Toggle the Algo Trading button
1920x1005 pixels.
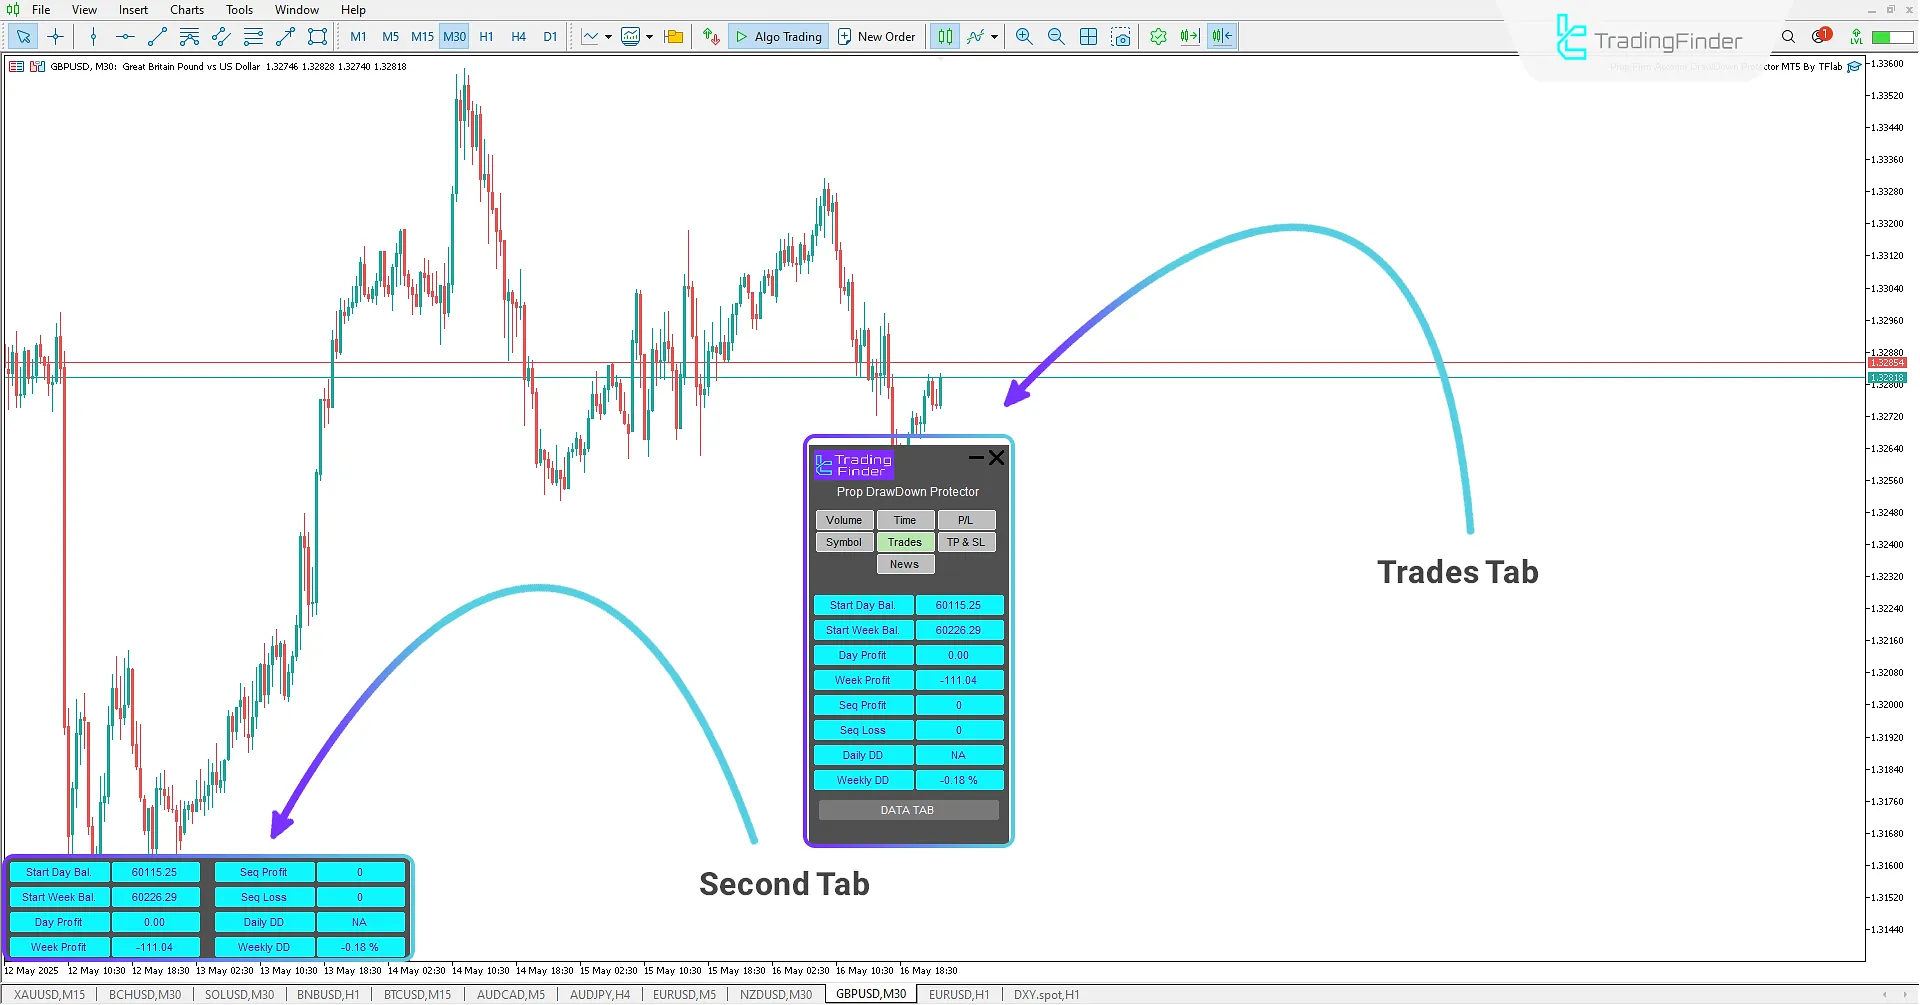coord(779,37)
